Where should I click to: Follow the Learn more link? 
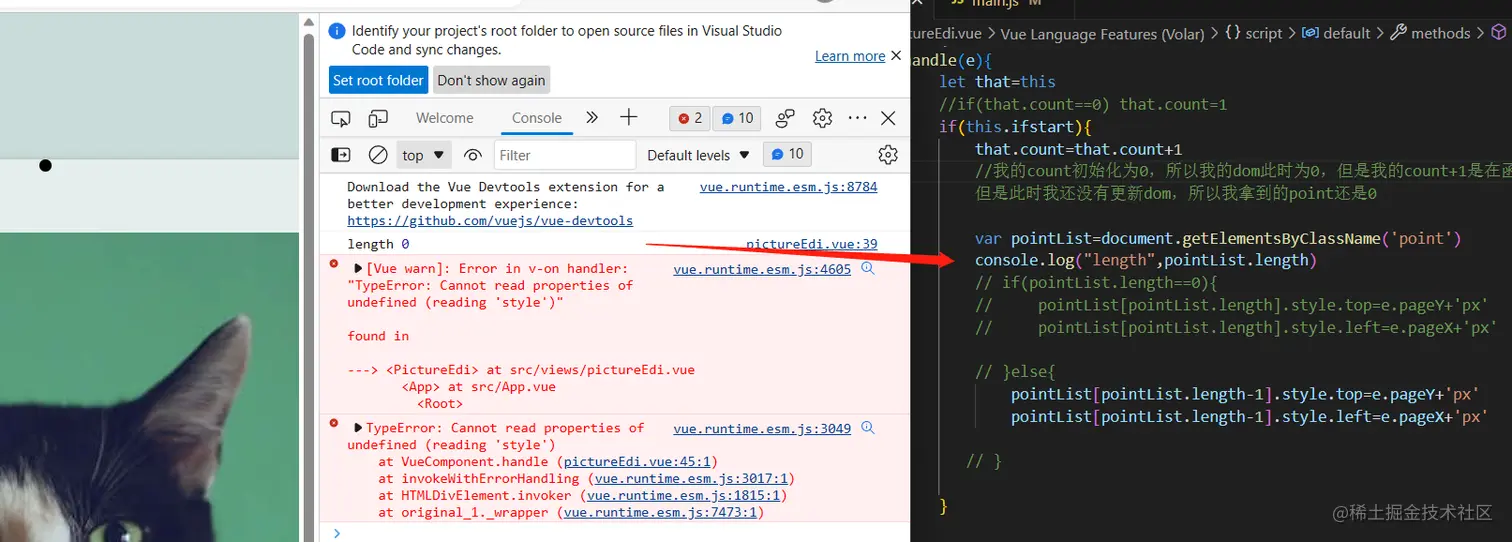tap(850, 56)
